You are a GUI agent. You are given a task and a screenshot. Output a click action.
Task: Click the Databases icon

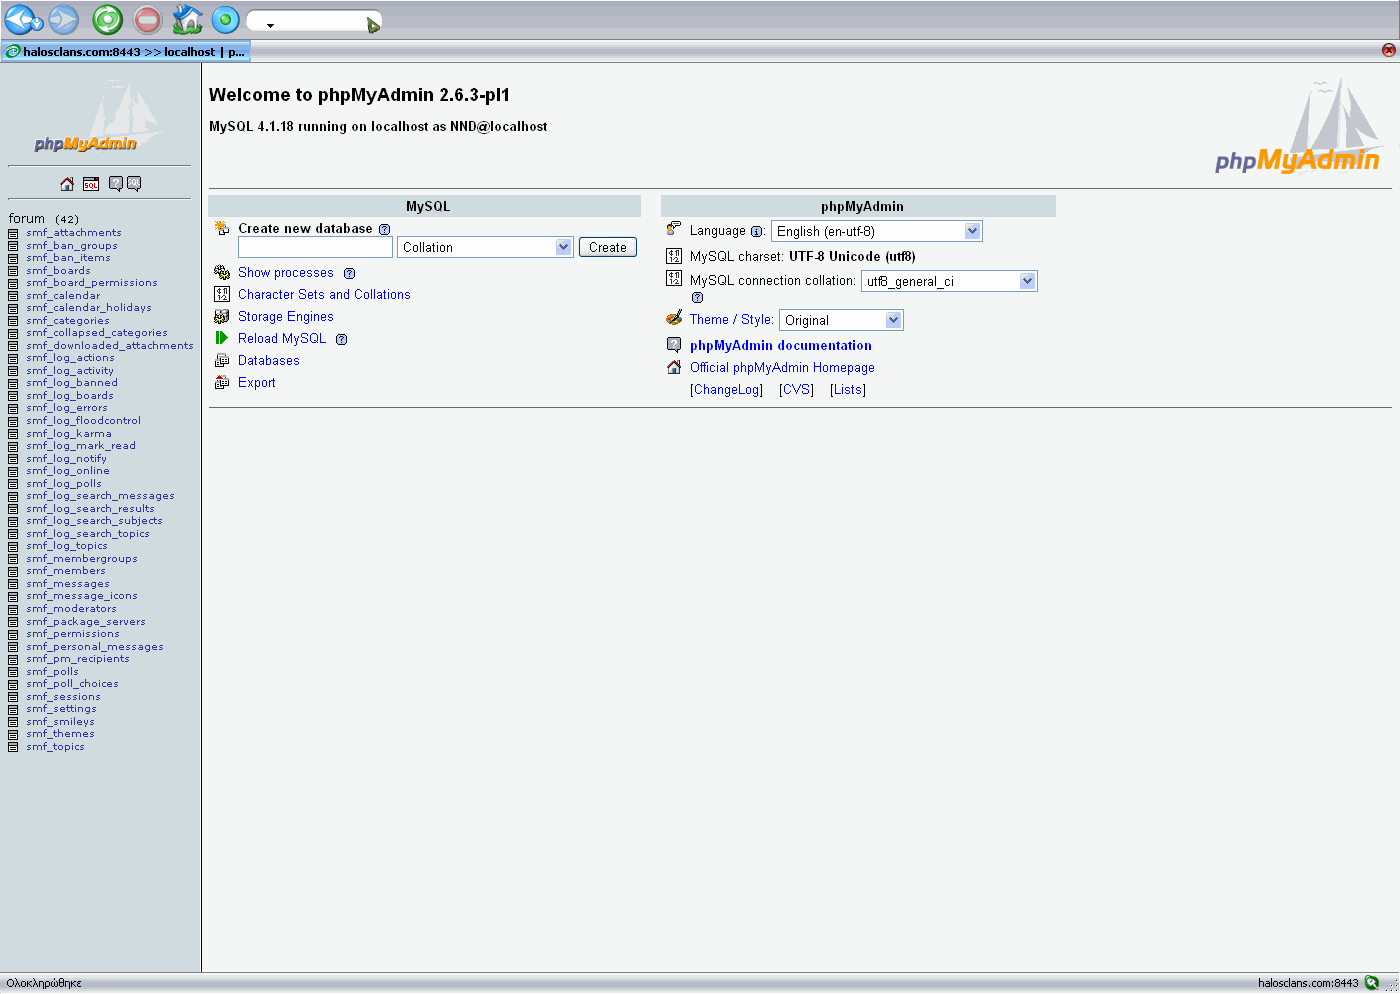tap(222, 360)
